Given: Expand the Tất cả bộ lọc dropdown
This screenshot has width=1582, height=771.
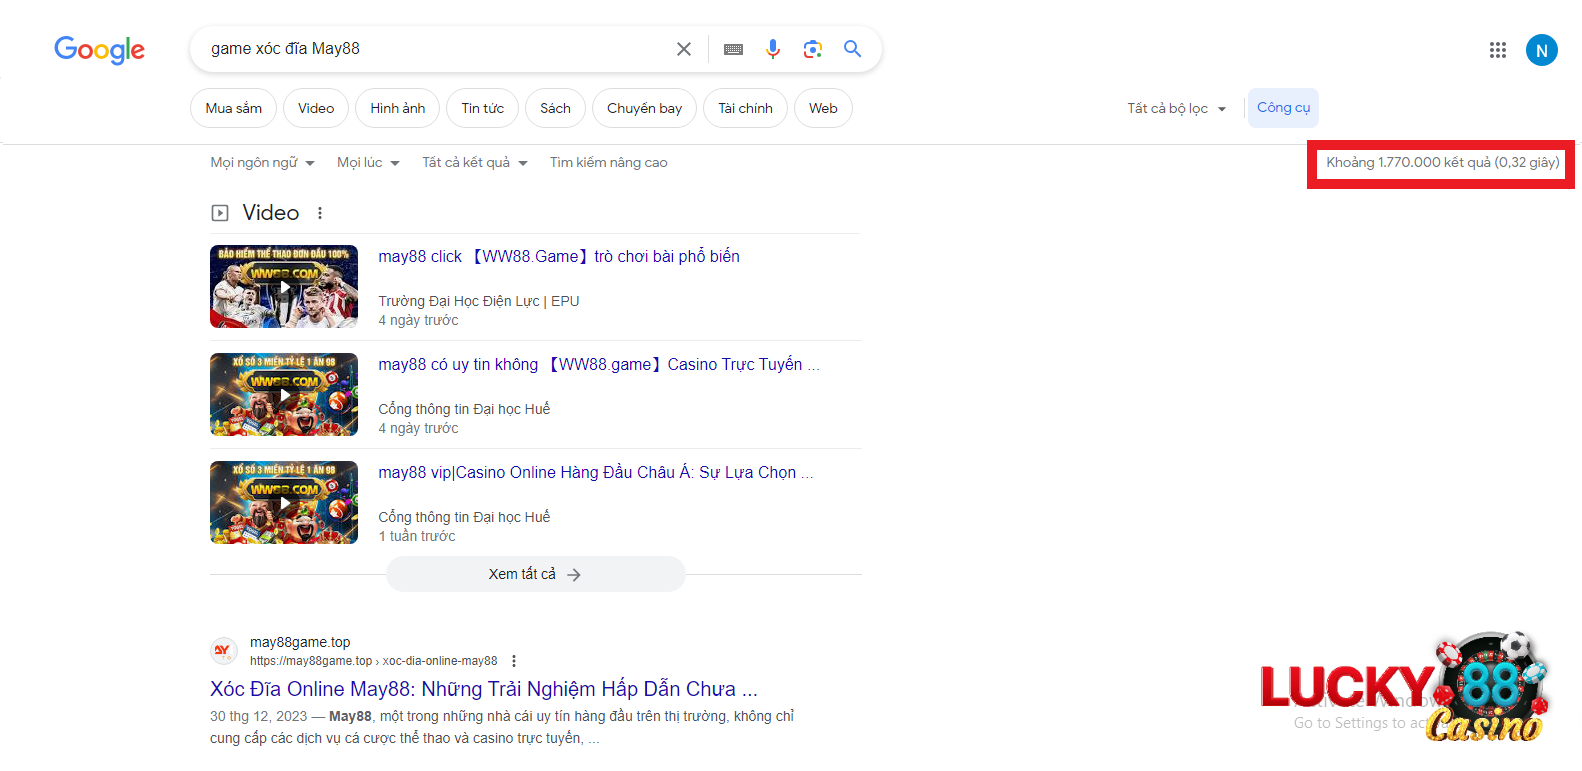Looking at the screenshot, I should (x=1176, y=108).
